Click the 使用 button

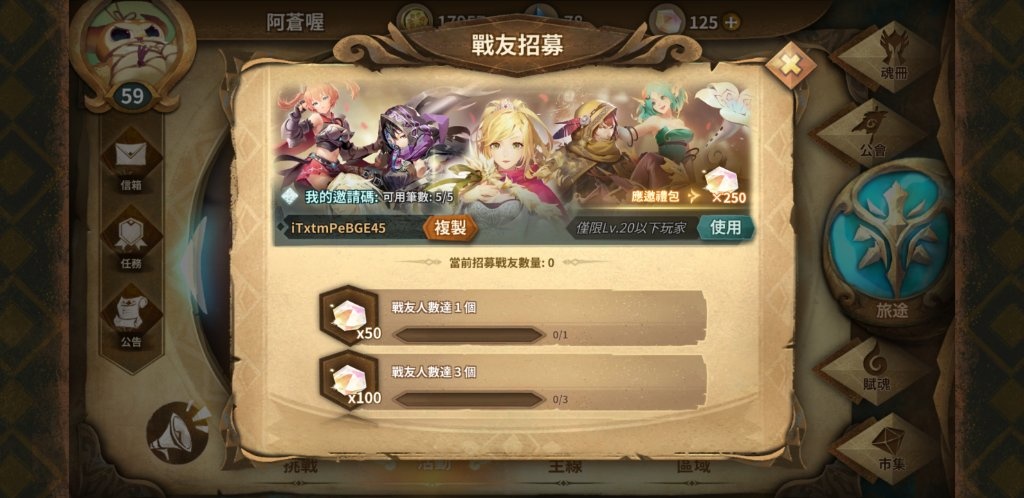[x=726, y=227]
